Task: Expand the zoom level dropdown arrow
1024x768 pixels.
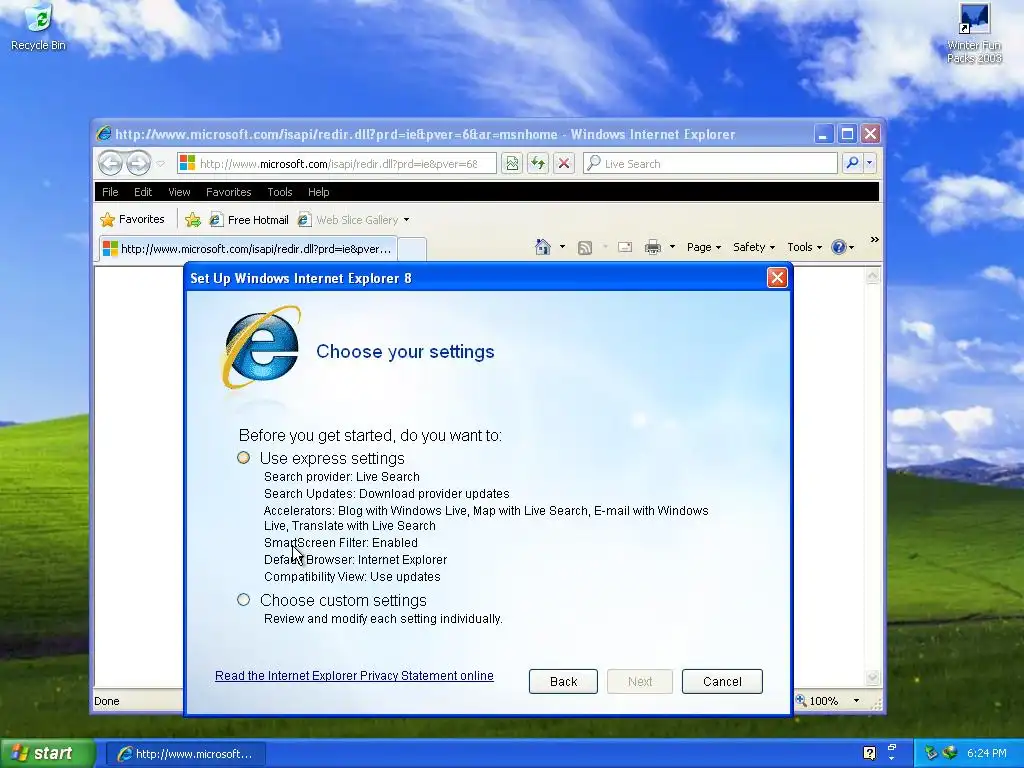Action: 856,701
